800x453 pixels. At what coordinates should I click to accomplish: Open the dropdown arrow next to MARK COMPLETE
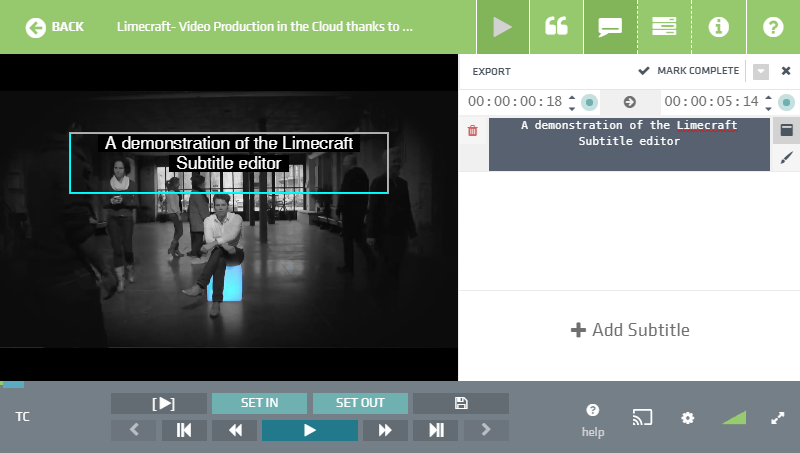click(761, 71)
